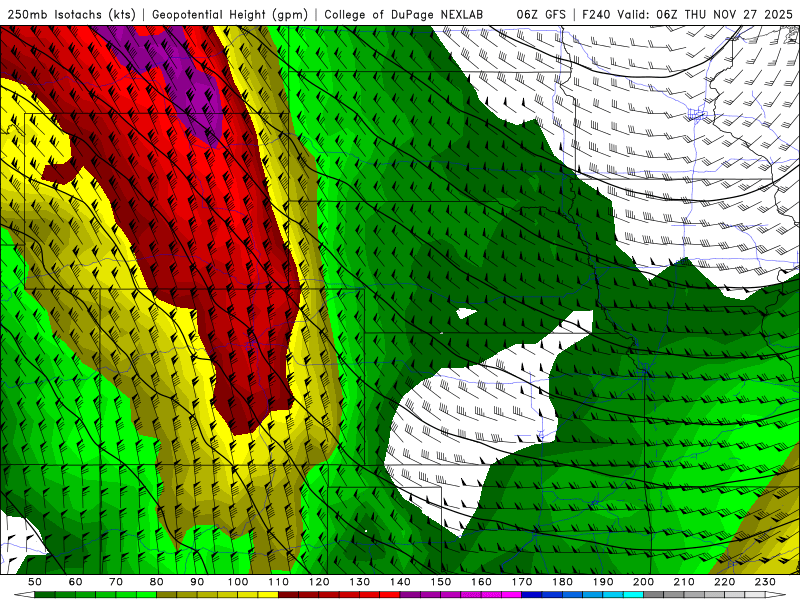Click the '70' value on the color scale

(x=116, y=582)
